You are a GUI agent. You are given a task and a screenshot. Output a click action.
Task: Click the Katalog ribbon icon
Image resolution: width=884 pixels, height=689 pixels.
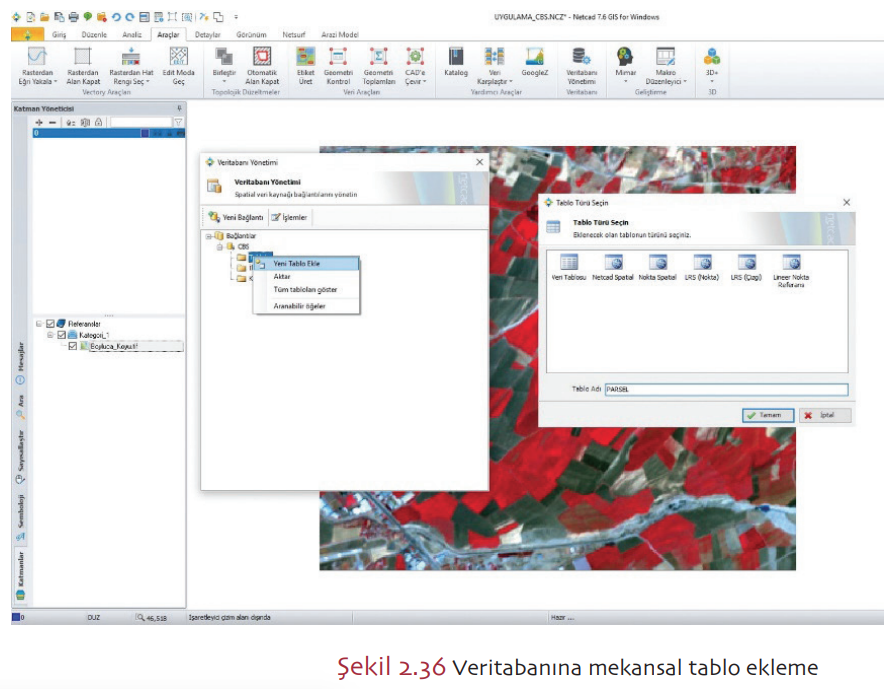(456, 61)
